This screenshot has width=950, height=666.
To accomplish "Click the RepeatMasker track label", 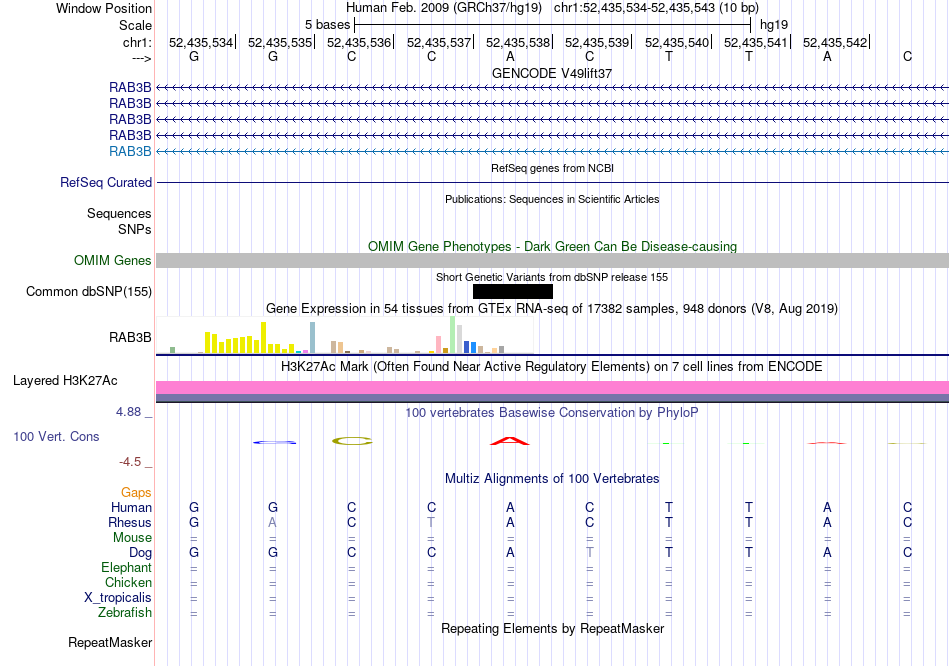I will (x=110, y=642).
